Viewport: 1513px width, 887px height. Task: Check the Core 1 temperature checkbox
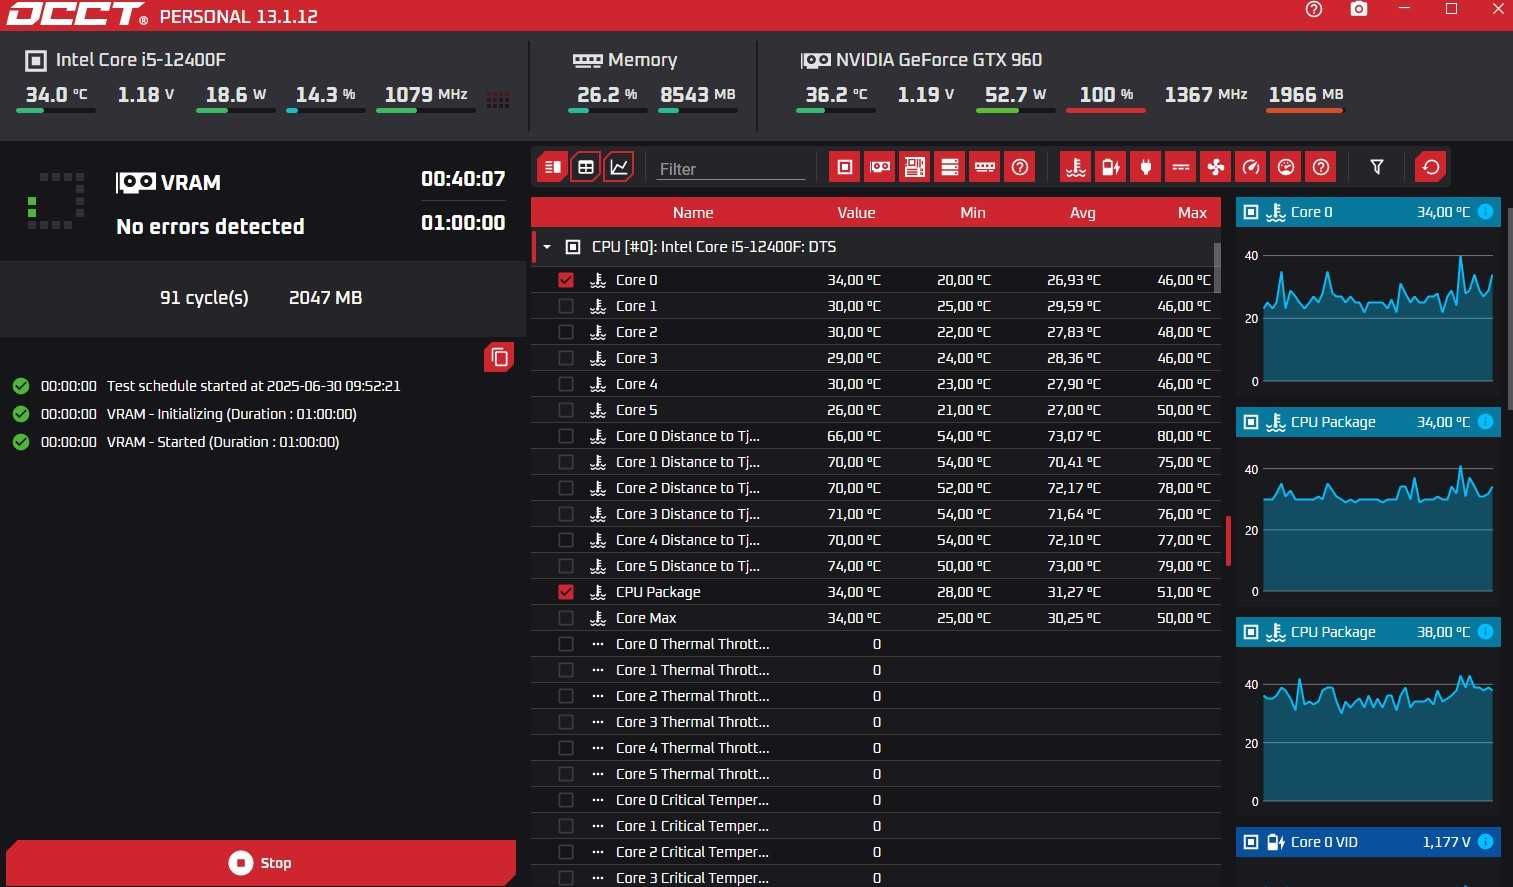pos(566,306)
